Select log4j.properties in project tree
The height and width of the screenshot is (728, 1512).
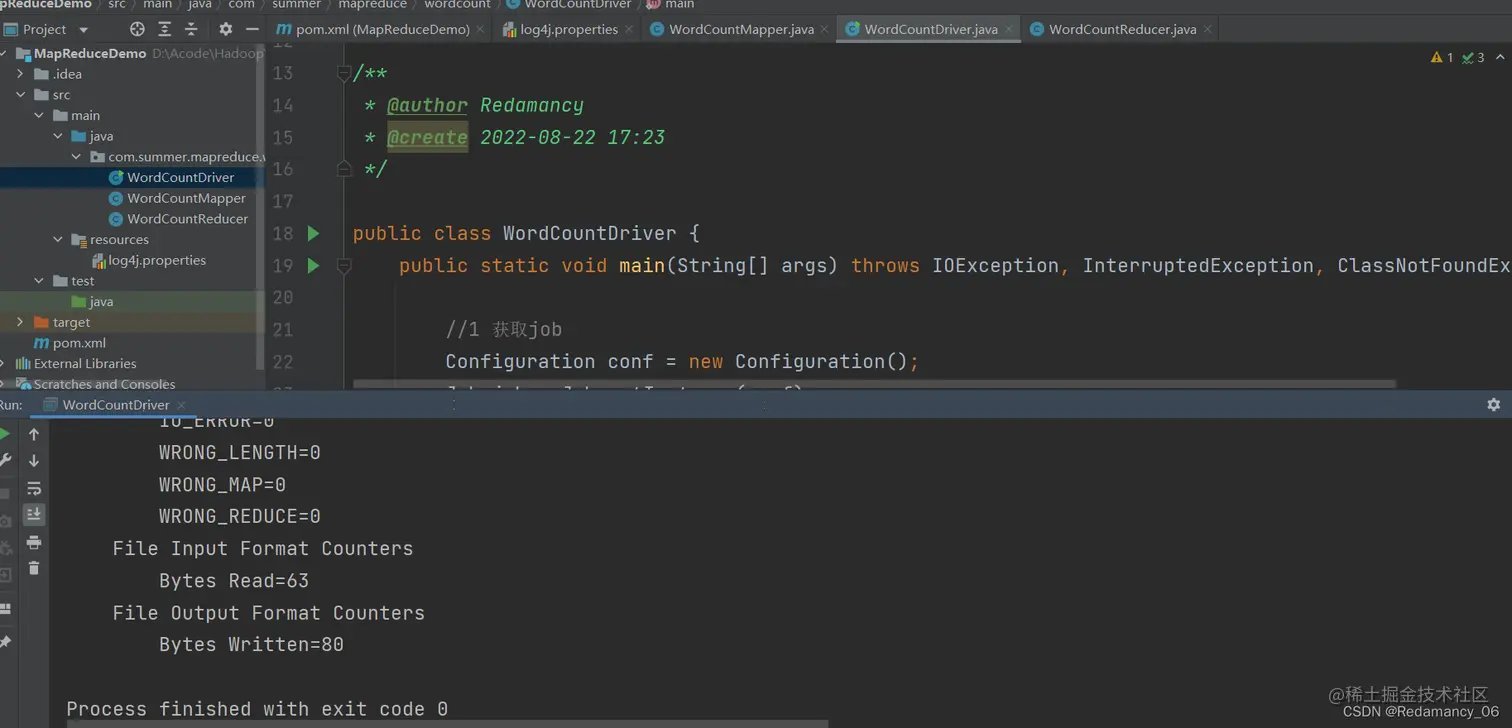(157, 260)
